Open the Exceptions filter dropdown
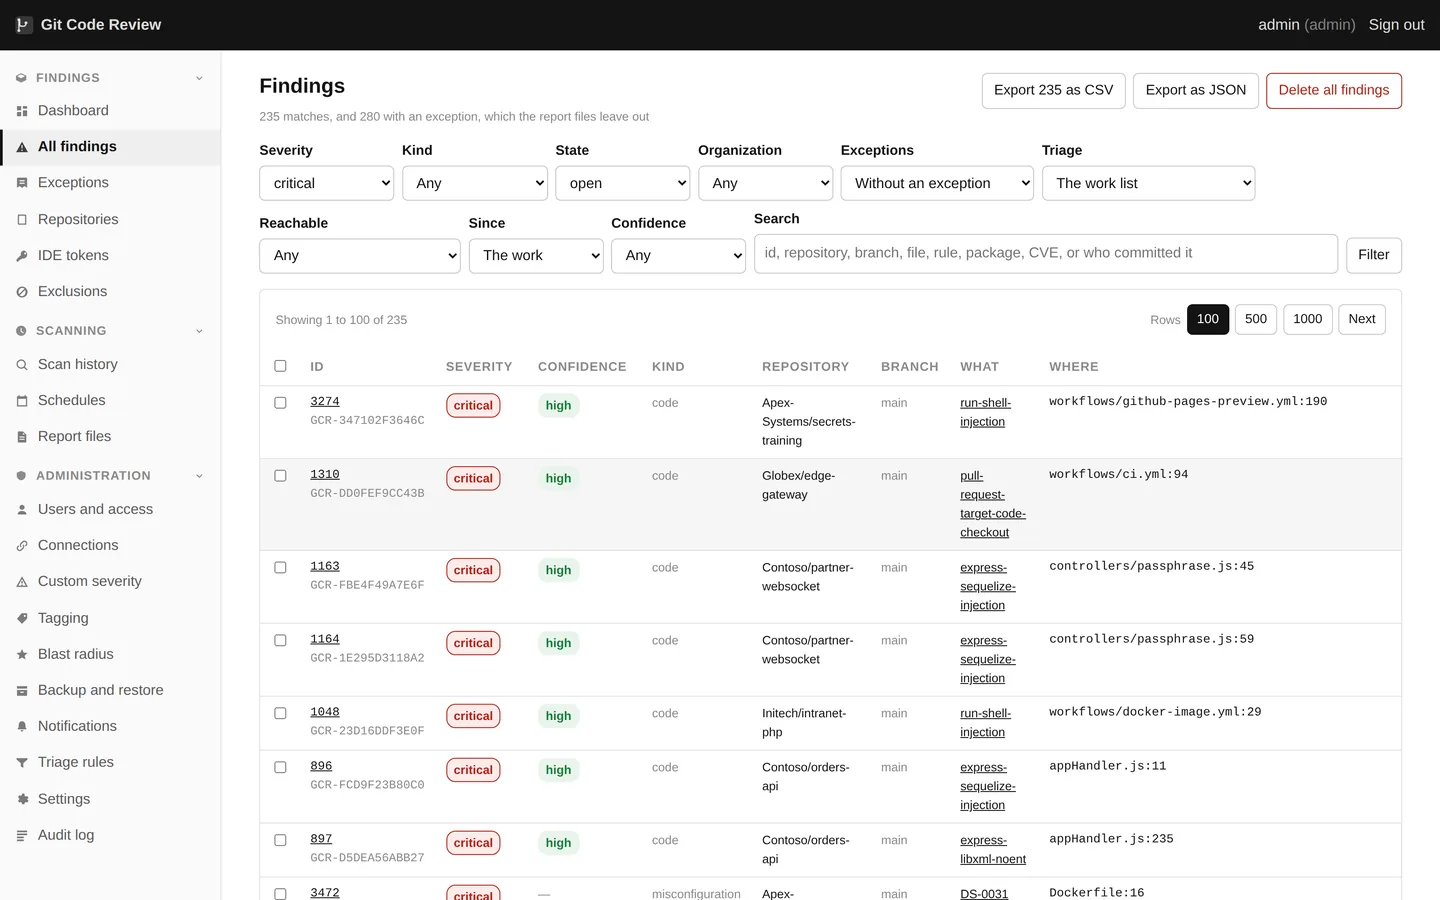 tap(937, 183)
